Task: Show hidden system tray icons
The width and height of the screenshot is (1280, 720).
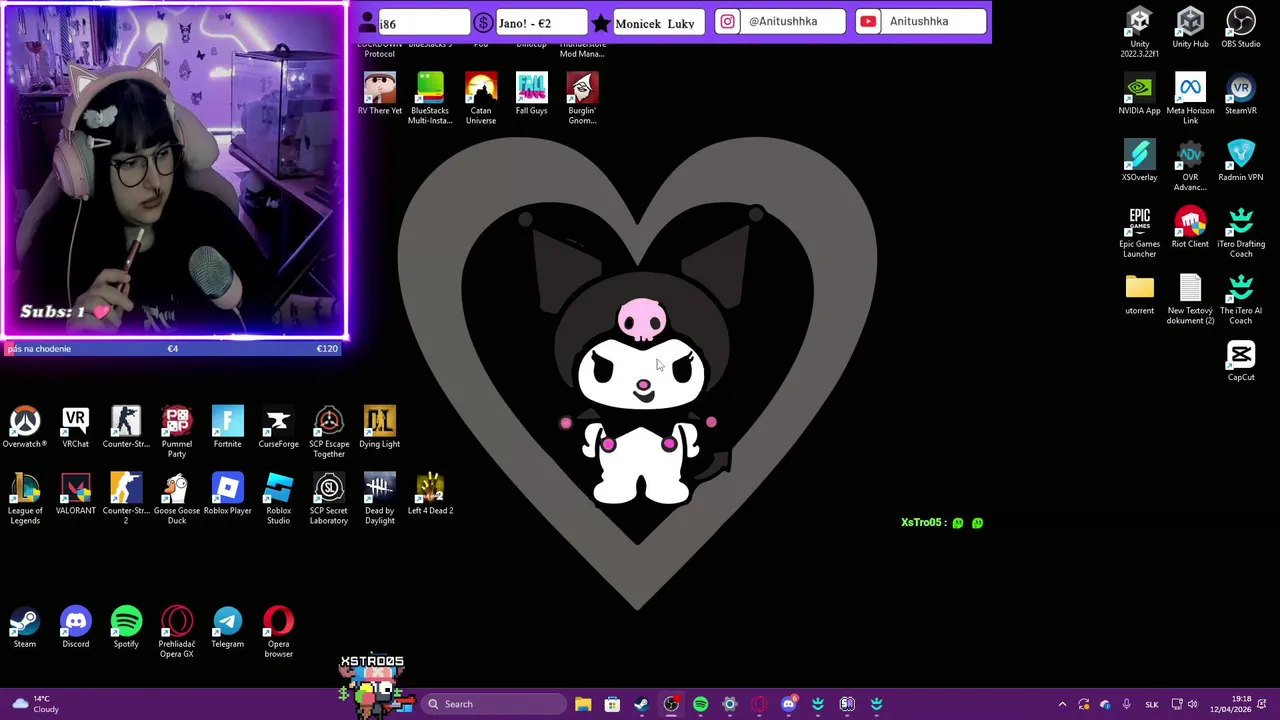Action: [x=1062, y=704]
